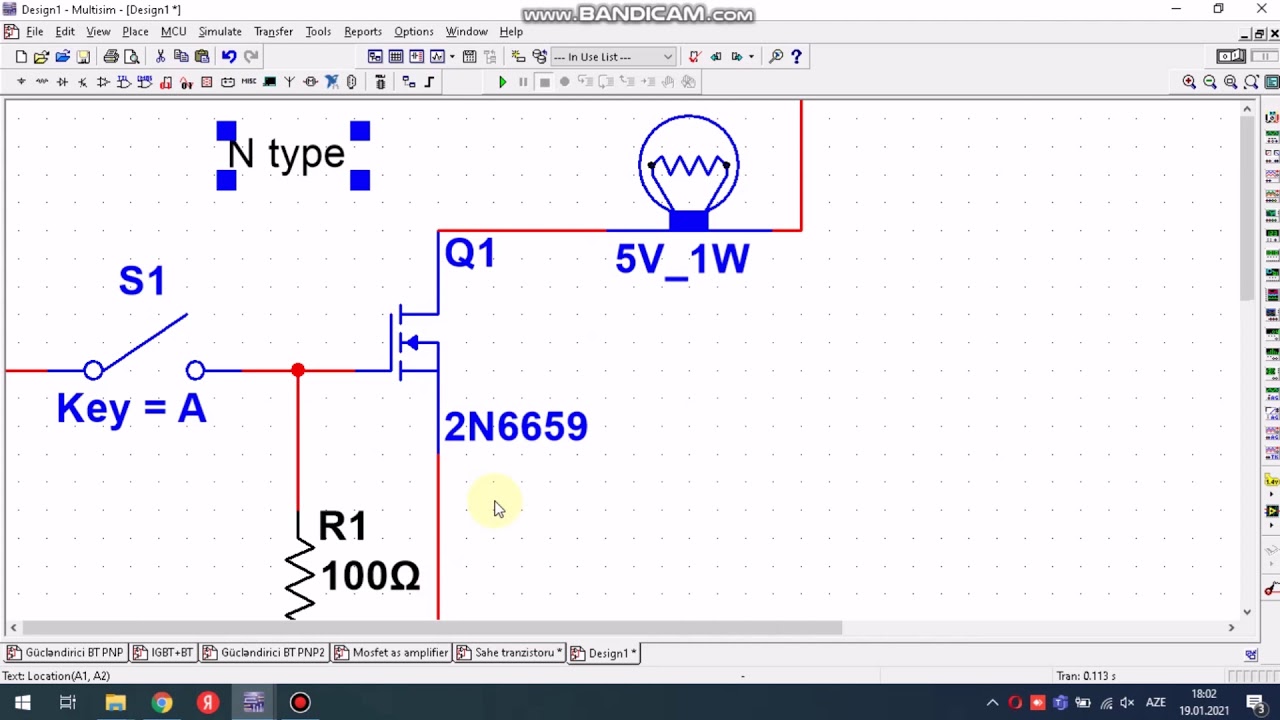The height and width of the screenshot is (720, 1280).
Task: Run the electrical rules check icon
Action: [694, 56]
